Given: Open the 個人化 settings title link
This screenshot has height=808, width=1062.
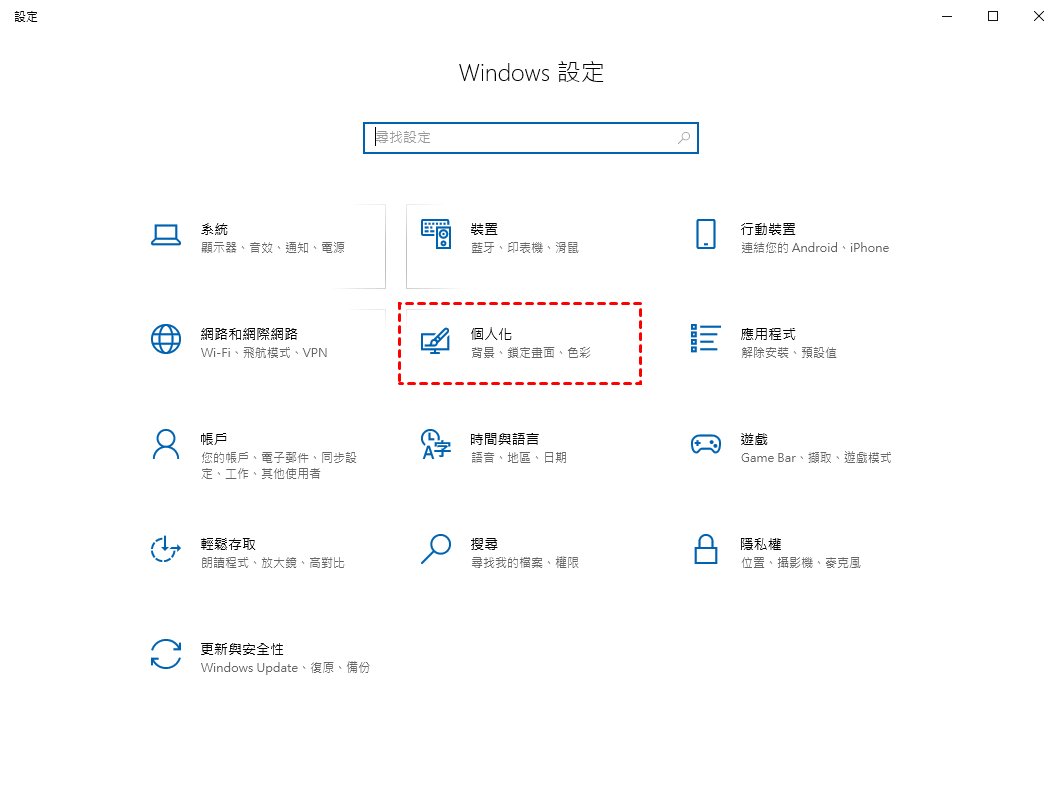Looking at the screenshot, I should coord(491,334).
